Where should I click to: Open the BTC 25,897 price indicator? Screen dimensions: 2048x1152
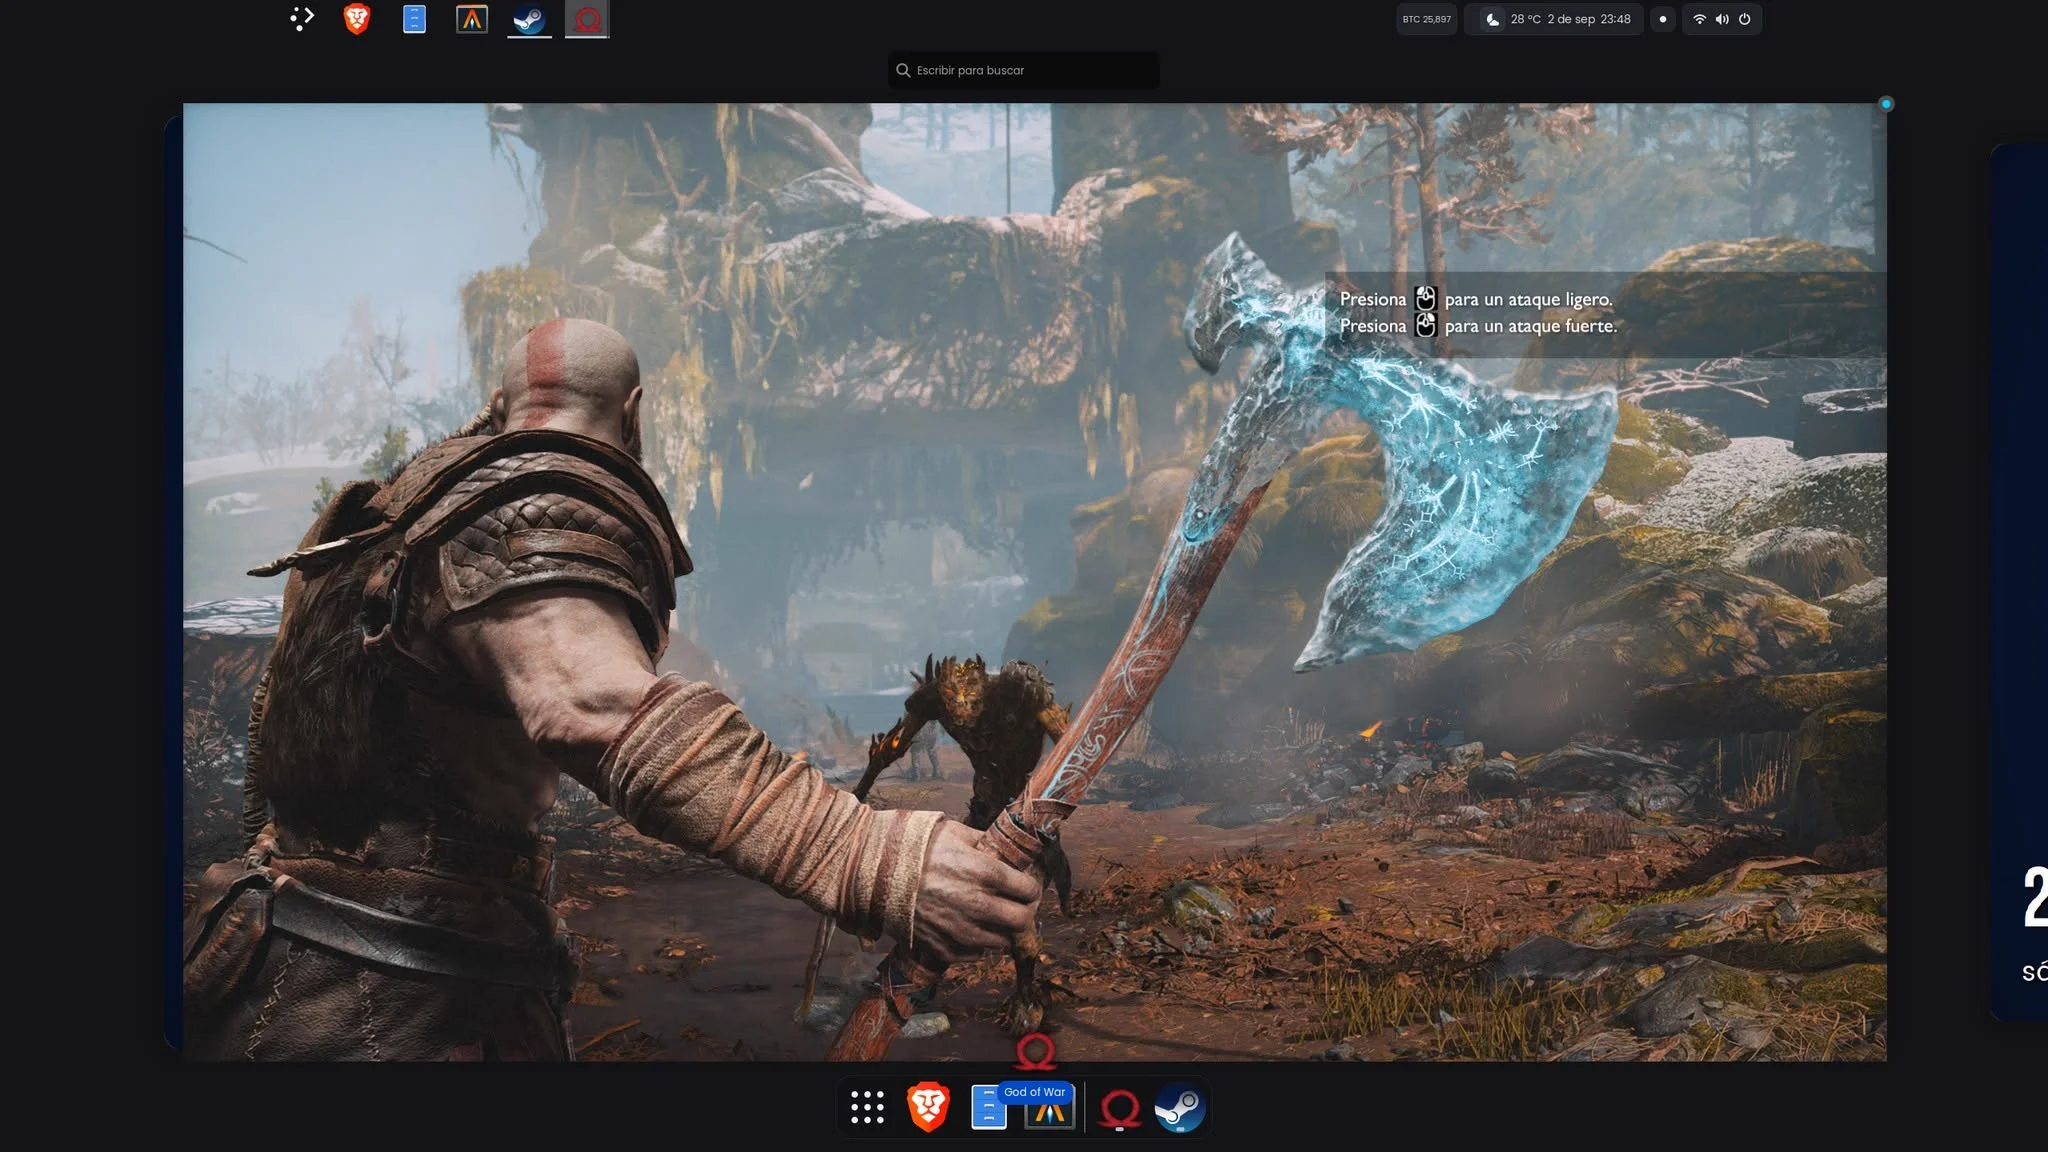(x=1426, y=19)
